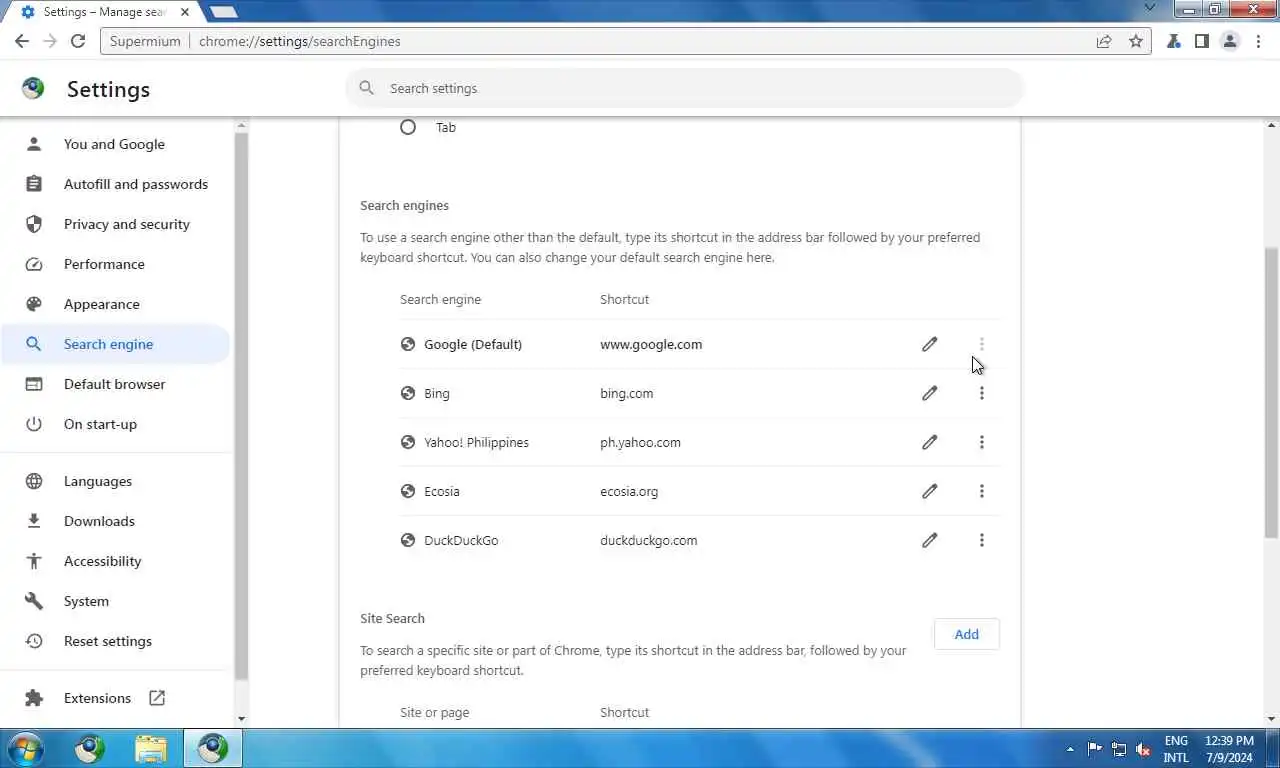Open Performance settings
This screenshot has width=1280, height=768.
point(115,264)
